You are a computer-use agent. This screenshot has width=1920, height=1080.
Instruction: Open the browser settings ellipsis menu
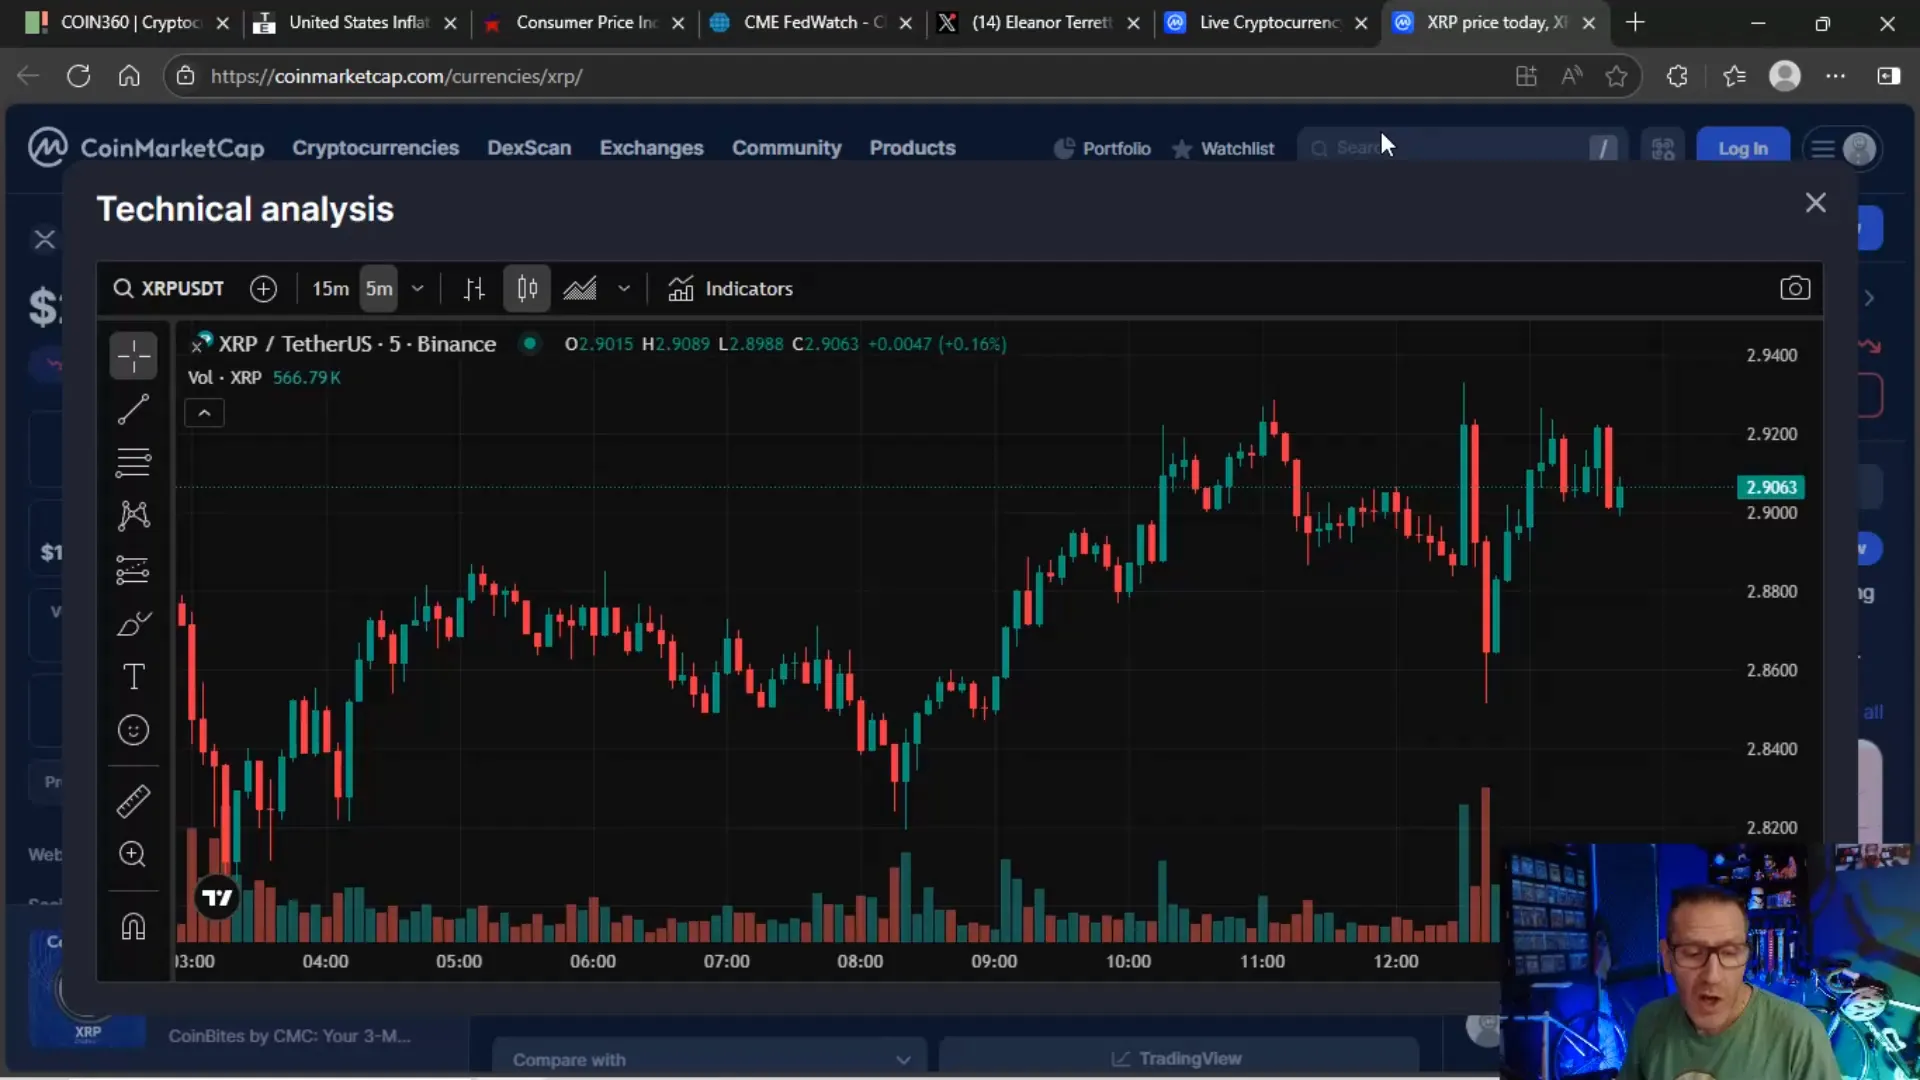1836,76
